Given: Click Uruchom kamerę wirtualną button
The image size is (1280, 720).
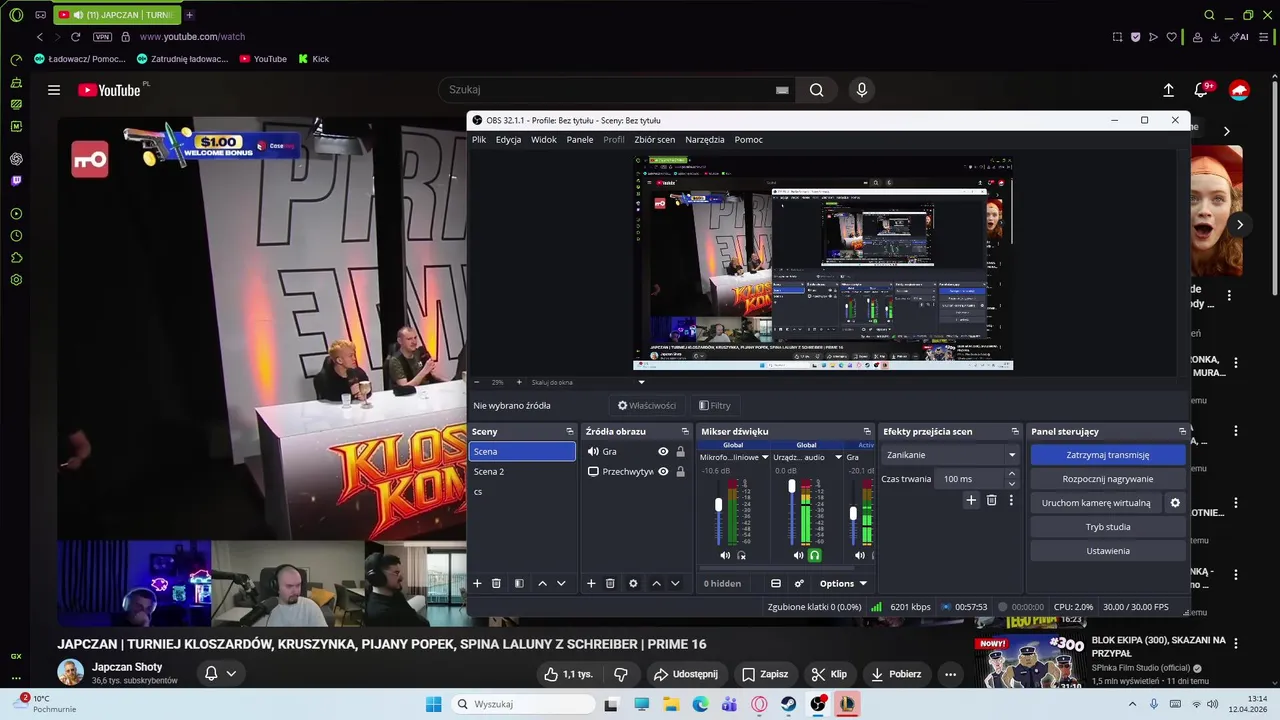Looking at the screenshot, I should tap(1096, 503).
